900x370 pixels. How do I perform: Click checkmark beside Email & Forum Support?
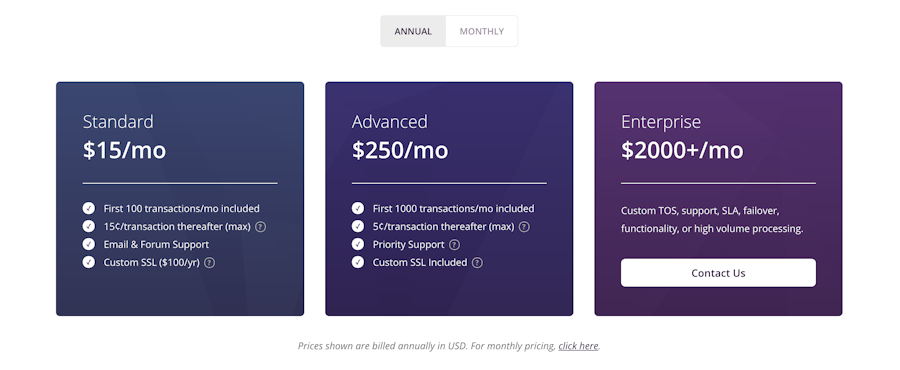click(x=88, y=244)
